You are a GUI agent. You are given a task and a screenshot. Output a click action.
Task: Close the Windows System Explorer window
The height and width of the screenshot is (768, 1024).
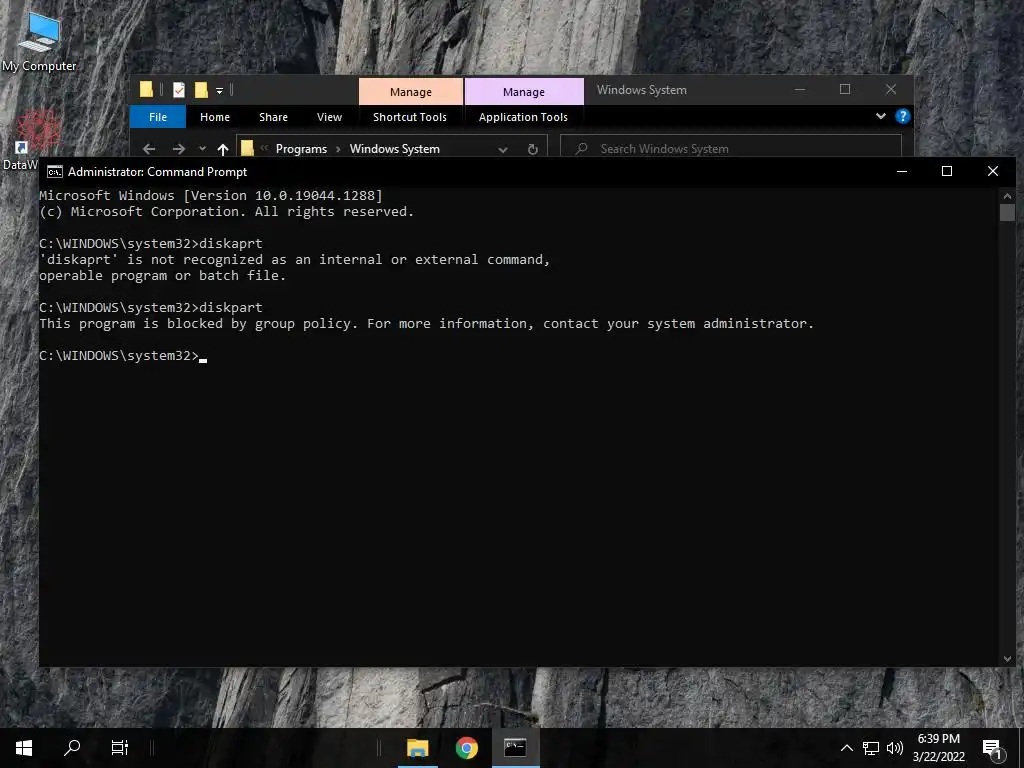tap(891, 89)
